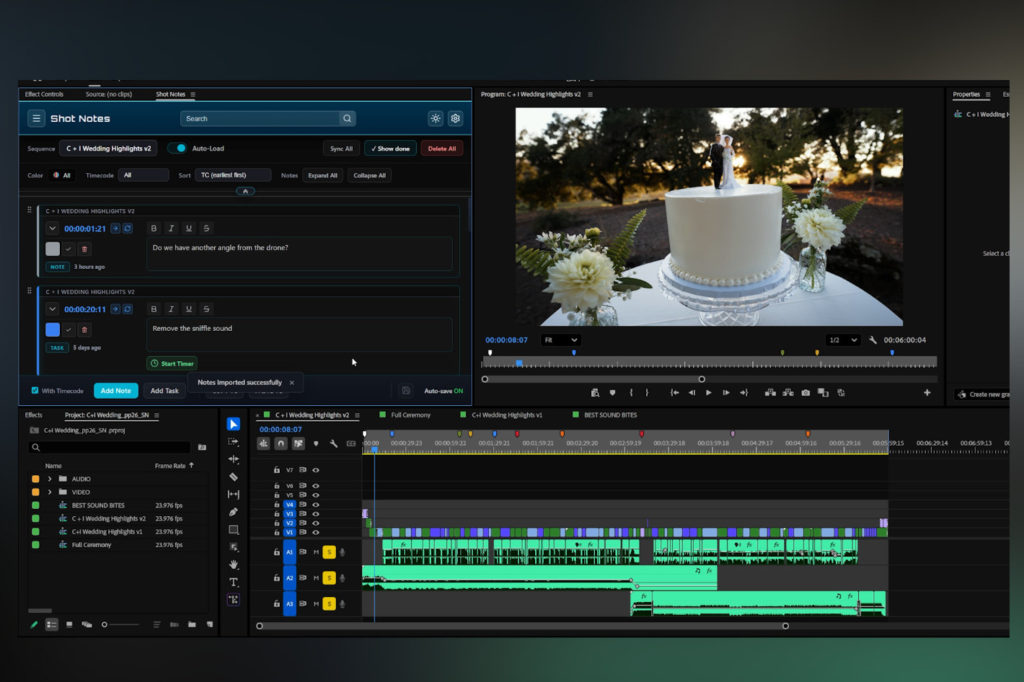Viewport: 1024px width, 682px height.
Task: Click the Add Task button
Action: pyautogui.click(x=164, y=391)
